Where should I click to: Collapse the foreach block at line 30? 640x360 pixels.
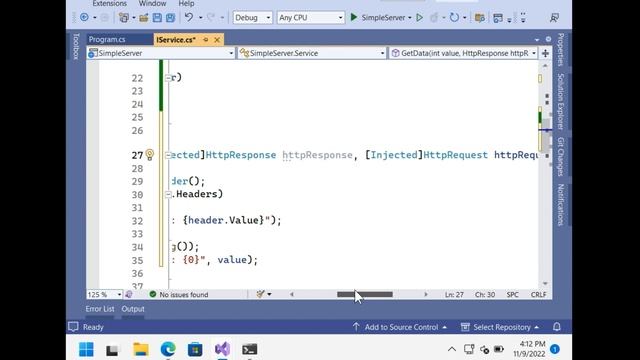pos(168,195)
